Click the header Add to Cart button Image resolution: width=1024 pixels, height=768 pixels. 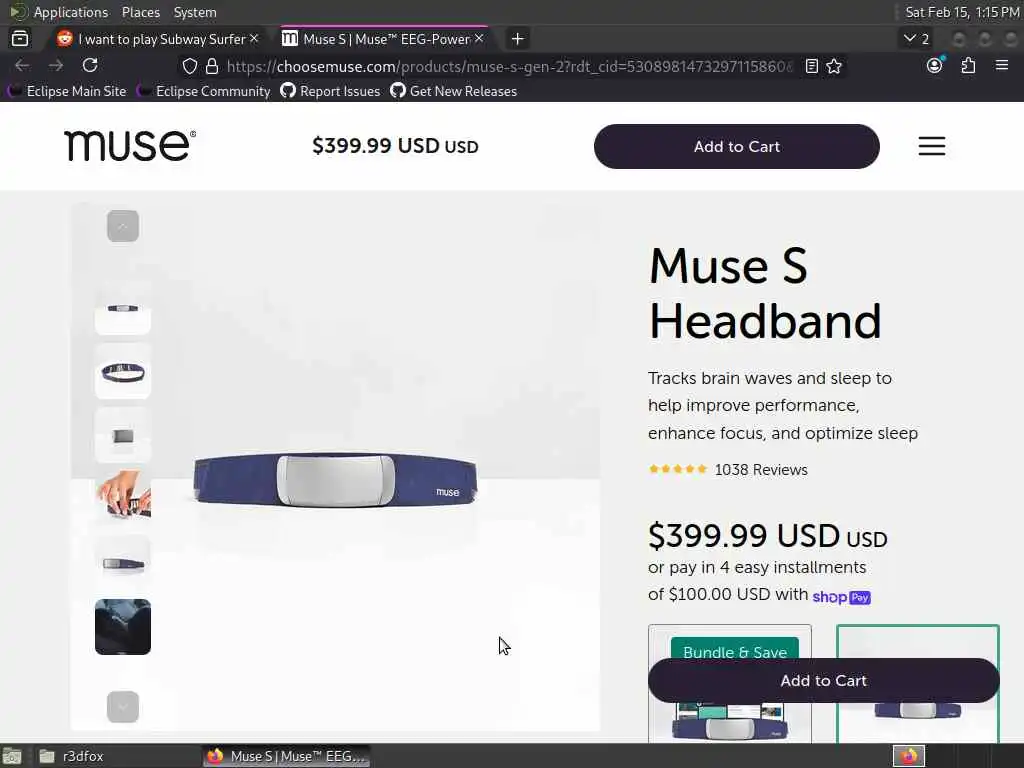[x=737, y=146]
